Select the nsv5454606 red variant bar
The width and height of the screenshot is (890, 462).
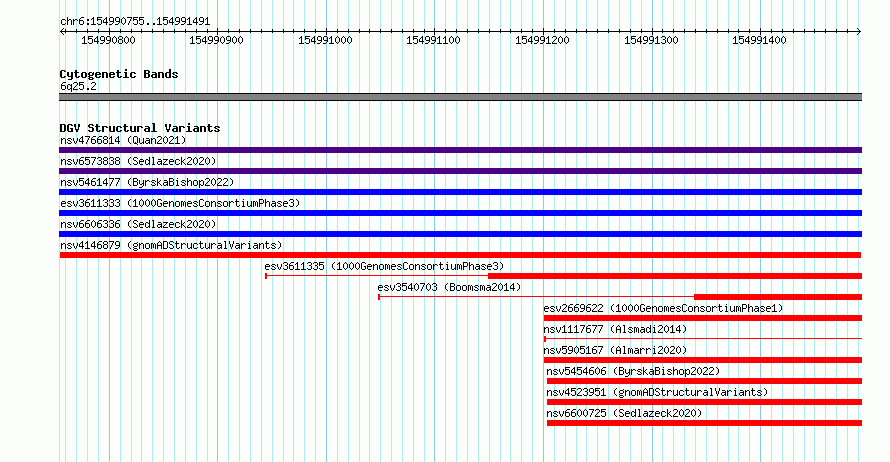click(704, 381)
